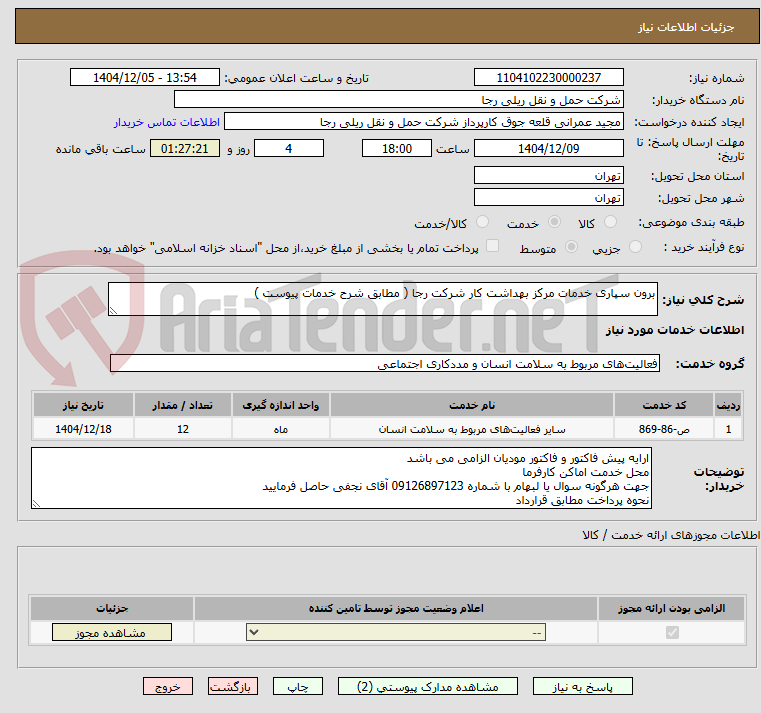Image resolution: width=761 pixels, height=713 pixels.
Task: Click the resize handle of شرح کلی نیاز box
Action: pyautogui.click(x=113, y=311)
